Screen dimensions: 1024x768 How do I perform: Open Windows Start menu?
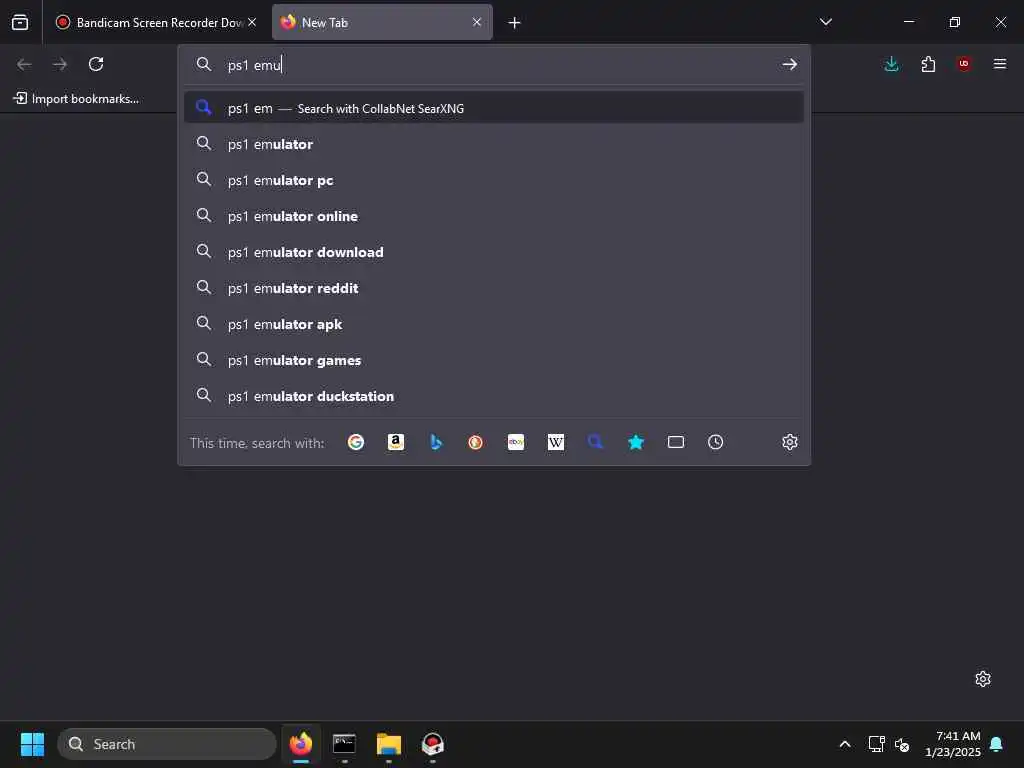coord(32,744)
